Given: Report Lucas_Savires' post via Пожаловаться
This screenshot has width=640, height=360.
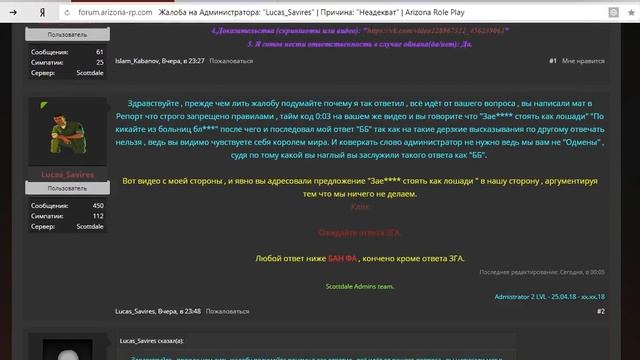Looking at the screenshot, I should coord(227,311).
